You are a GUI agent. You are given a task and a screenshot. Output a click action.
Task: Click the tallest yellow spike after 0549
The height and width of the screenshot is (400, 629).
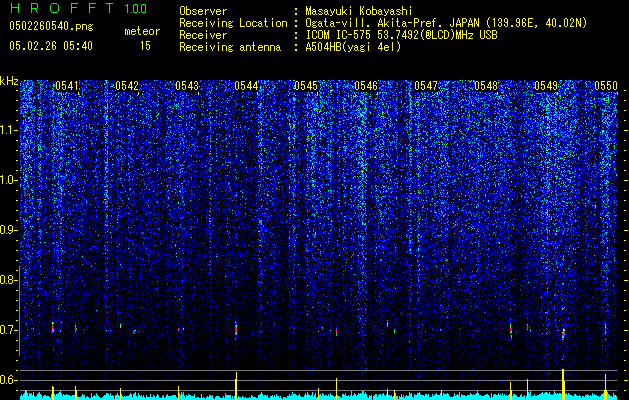click(563, 384)
